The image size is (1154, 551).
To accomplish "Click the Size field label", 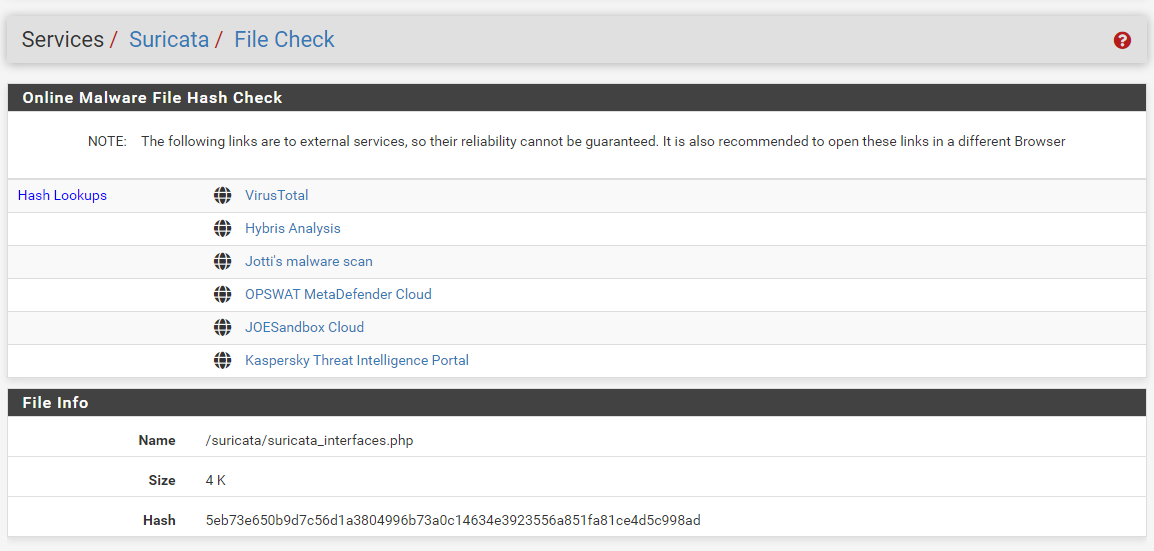I will click(x=162, y=480).
